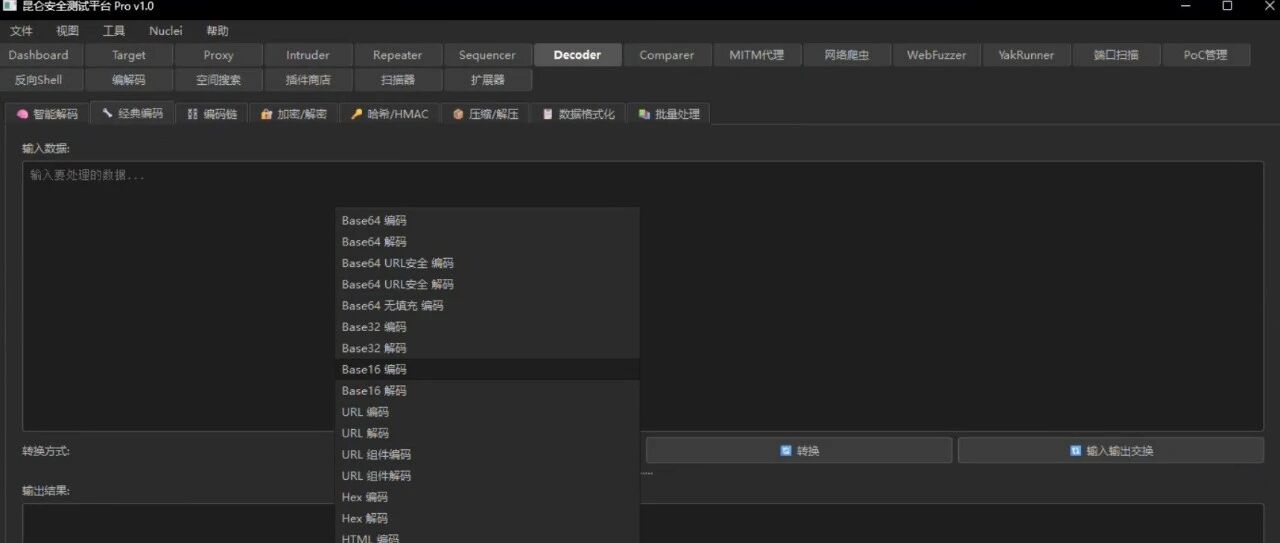Switch to the Proxy tab
This screenshot has width=1280, height=543.
click(219, 55)
